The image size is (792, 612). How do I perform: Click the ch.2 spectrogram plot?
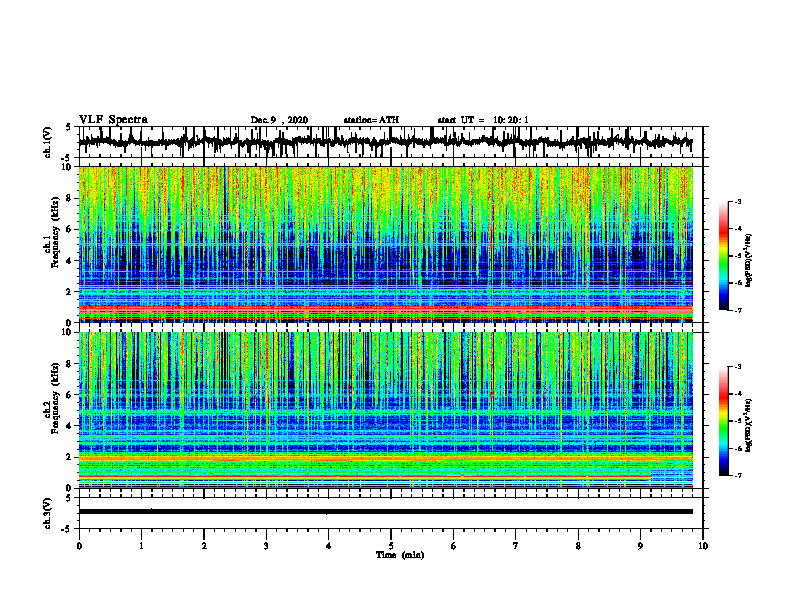pyautogui.click(x=386, y=410)
